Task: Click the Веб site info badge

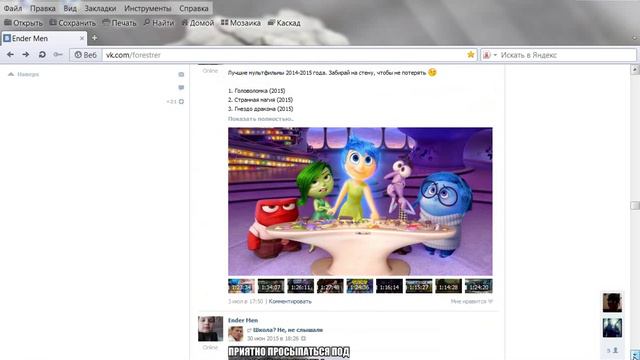Action: pyautogui.click(x=85, y=55)
